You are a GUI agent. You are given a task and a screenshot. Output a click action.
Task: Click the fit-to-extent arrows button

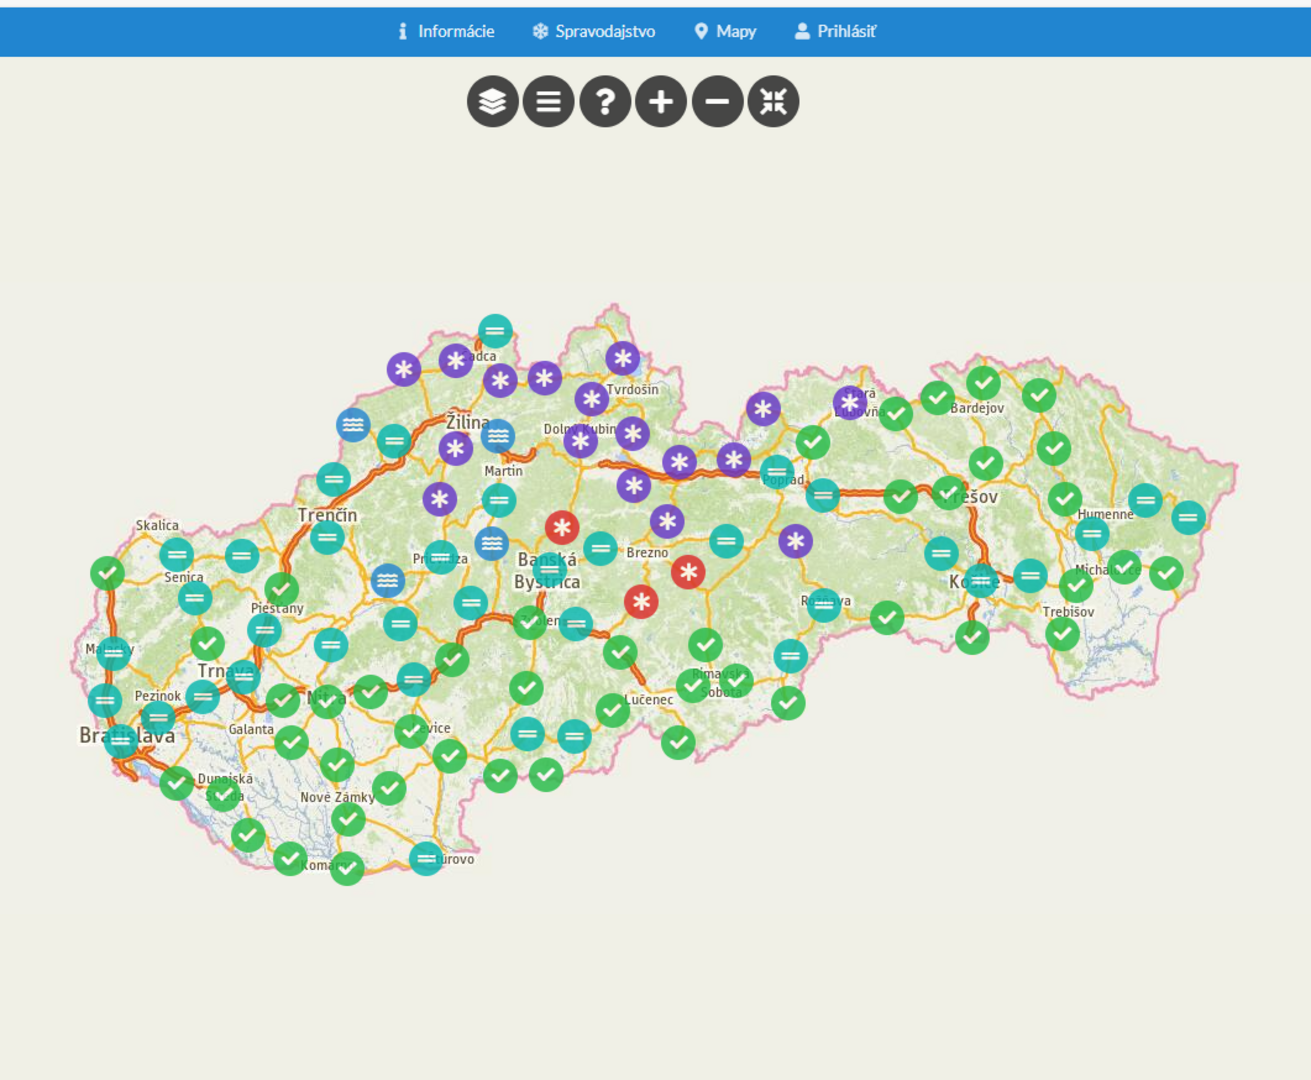773,101
